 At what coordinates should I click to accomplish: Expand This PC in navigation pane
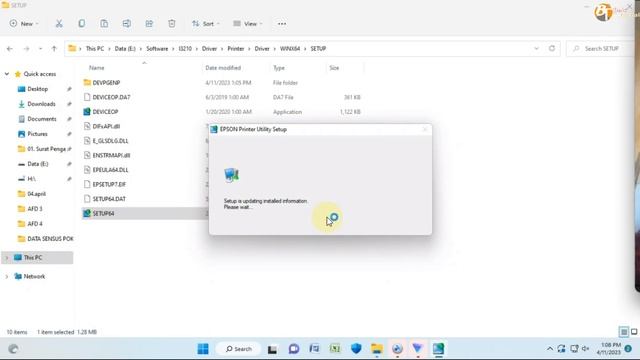pos(7,258)
